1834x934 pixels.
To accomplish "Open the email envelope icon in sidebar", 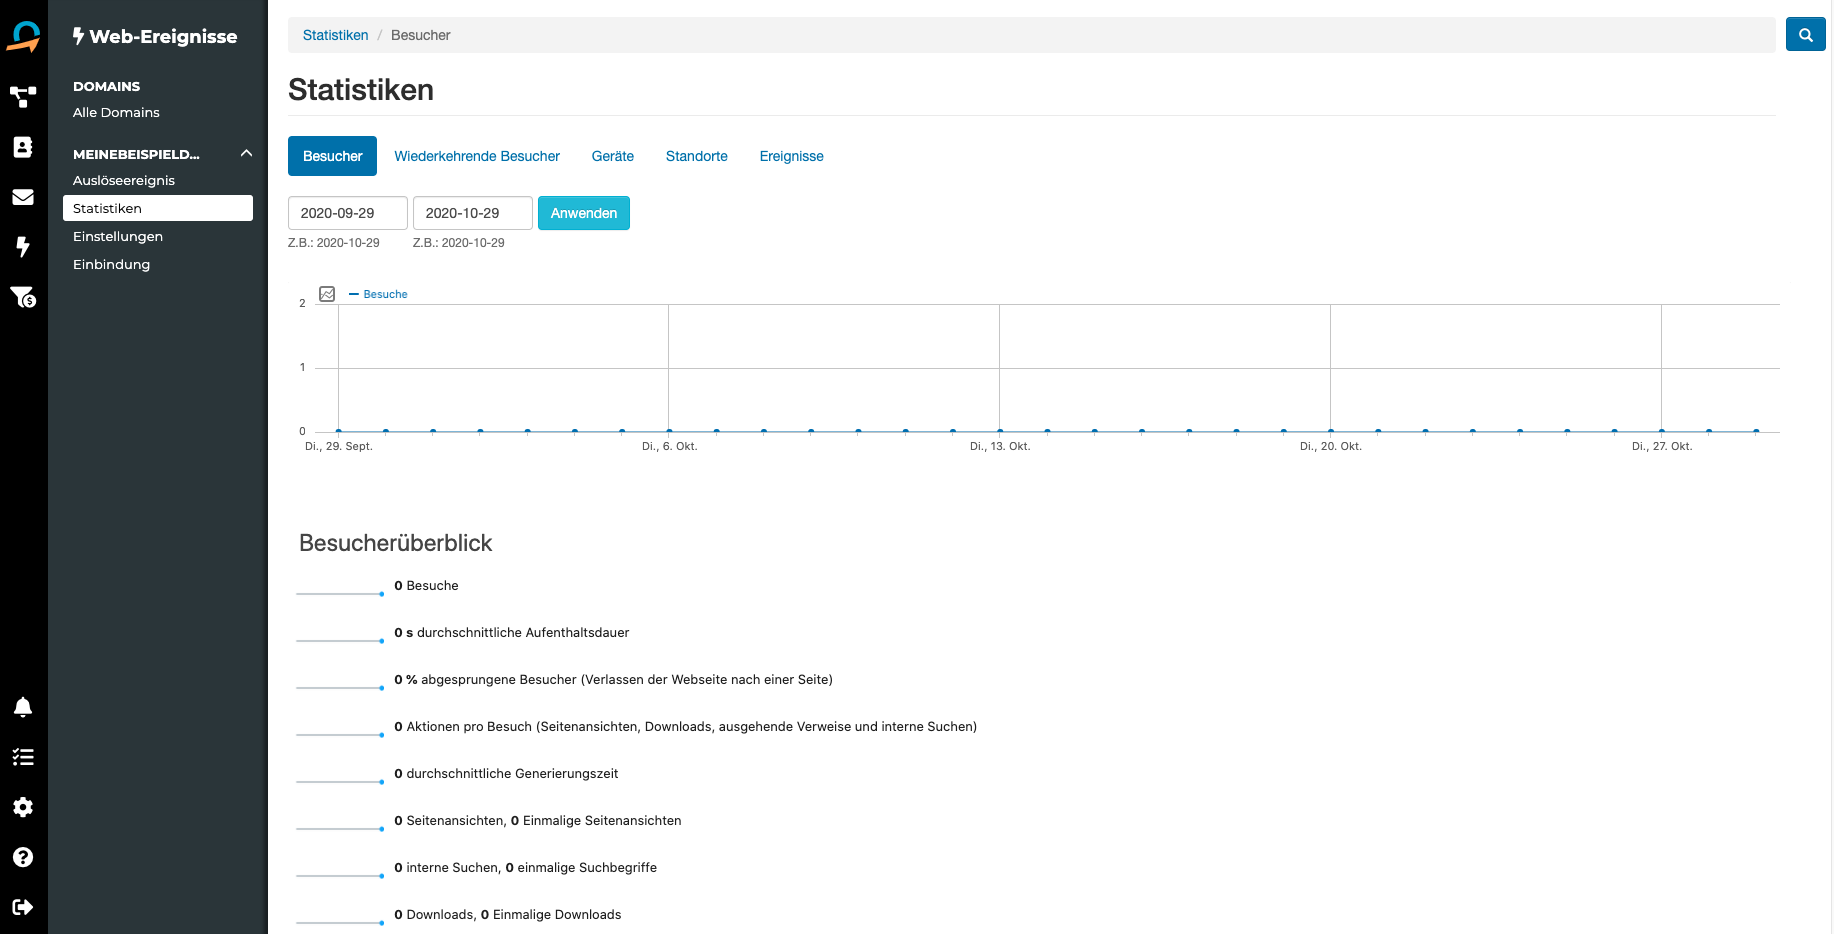I will pos(23,197).
